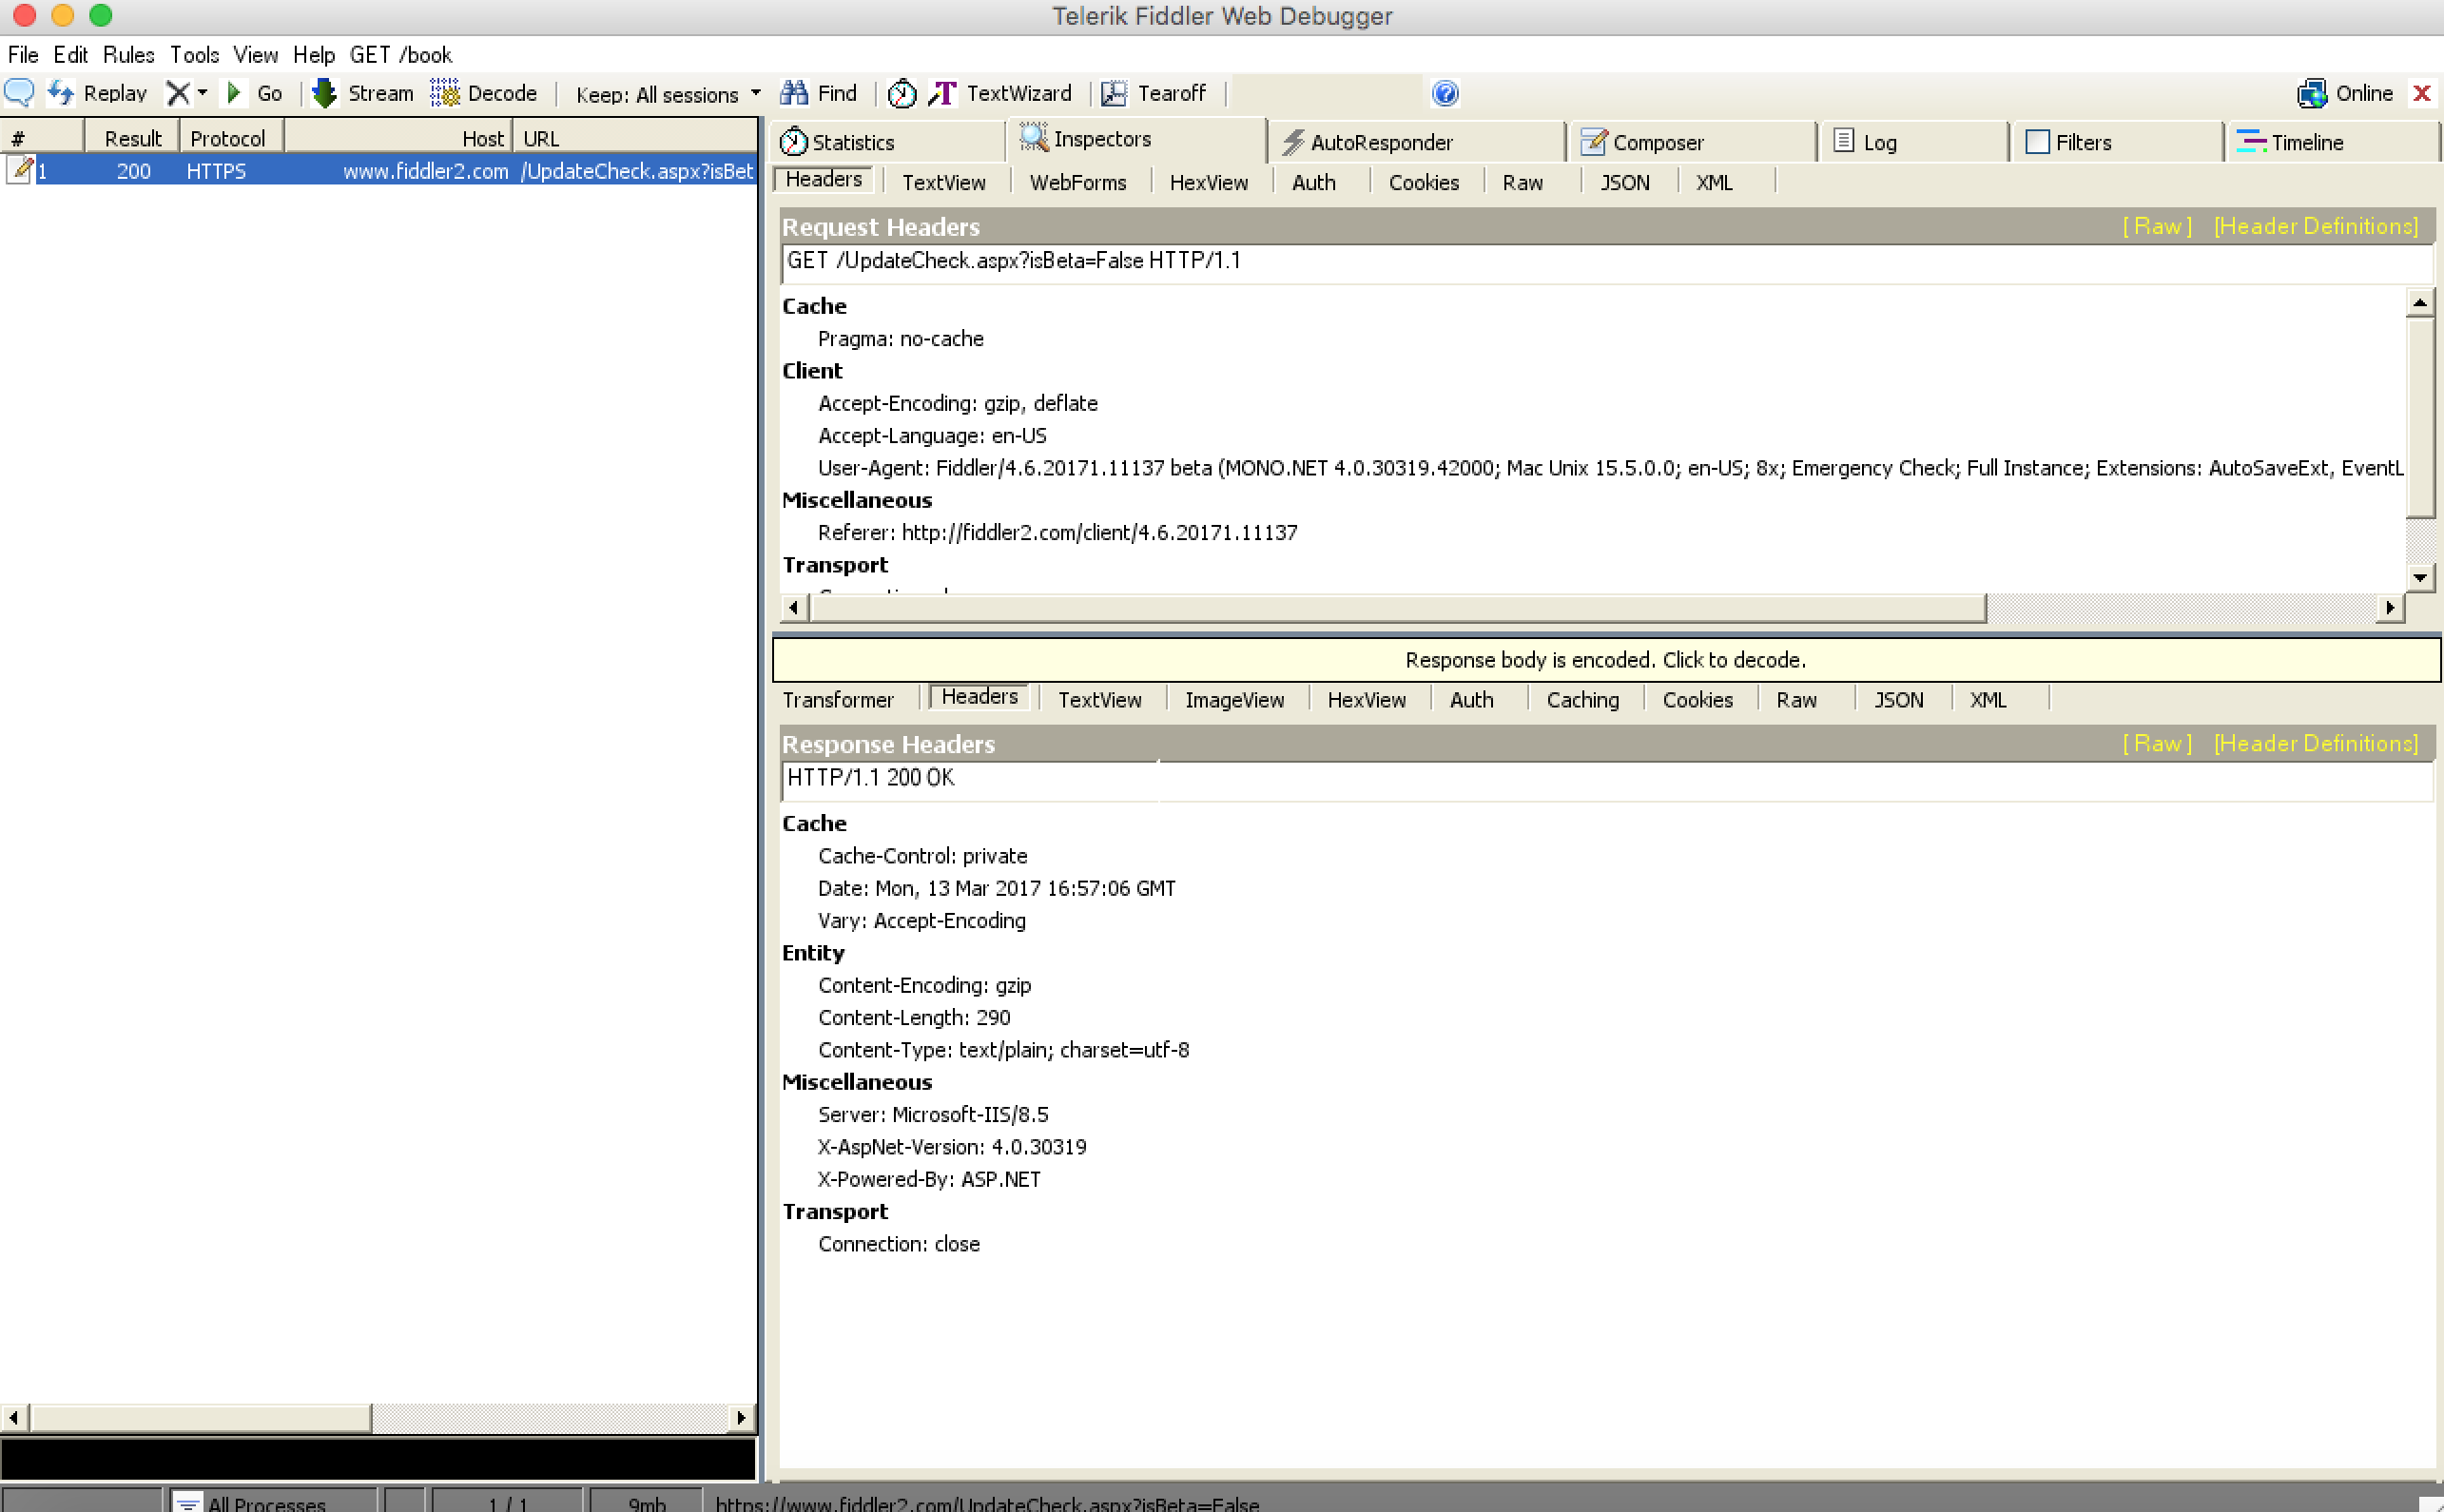The height and width of the screenshot is (1512, 2444).
Task: Select the ImageView response tab
Action: tap(1235, 700)
